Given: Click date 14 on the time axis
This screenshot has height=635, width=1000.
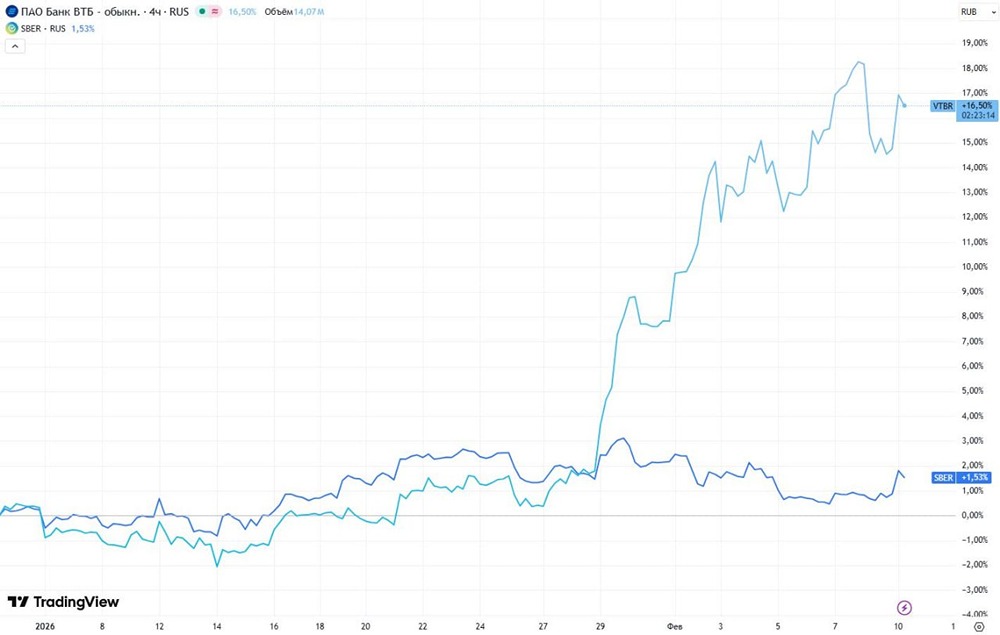Looking at the screenshot, I should point(217,626).
